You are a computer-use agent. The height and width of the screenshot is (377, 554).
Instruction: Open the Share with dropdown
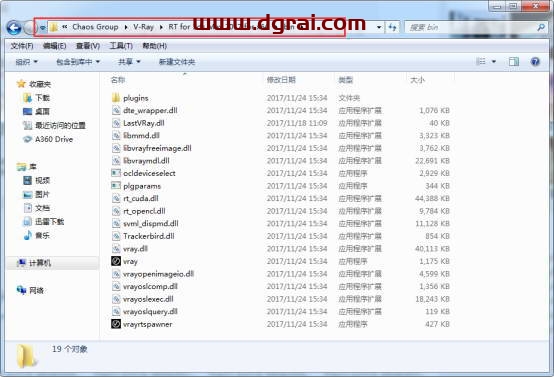[129, 62]
